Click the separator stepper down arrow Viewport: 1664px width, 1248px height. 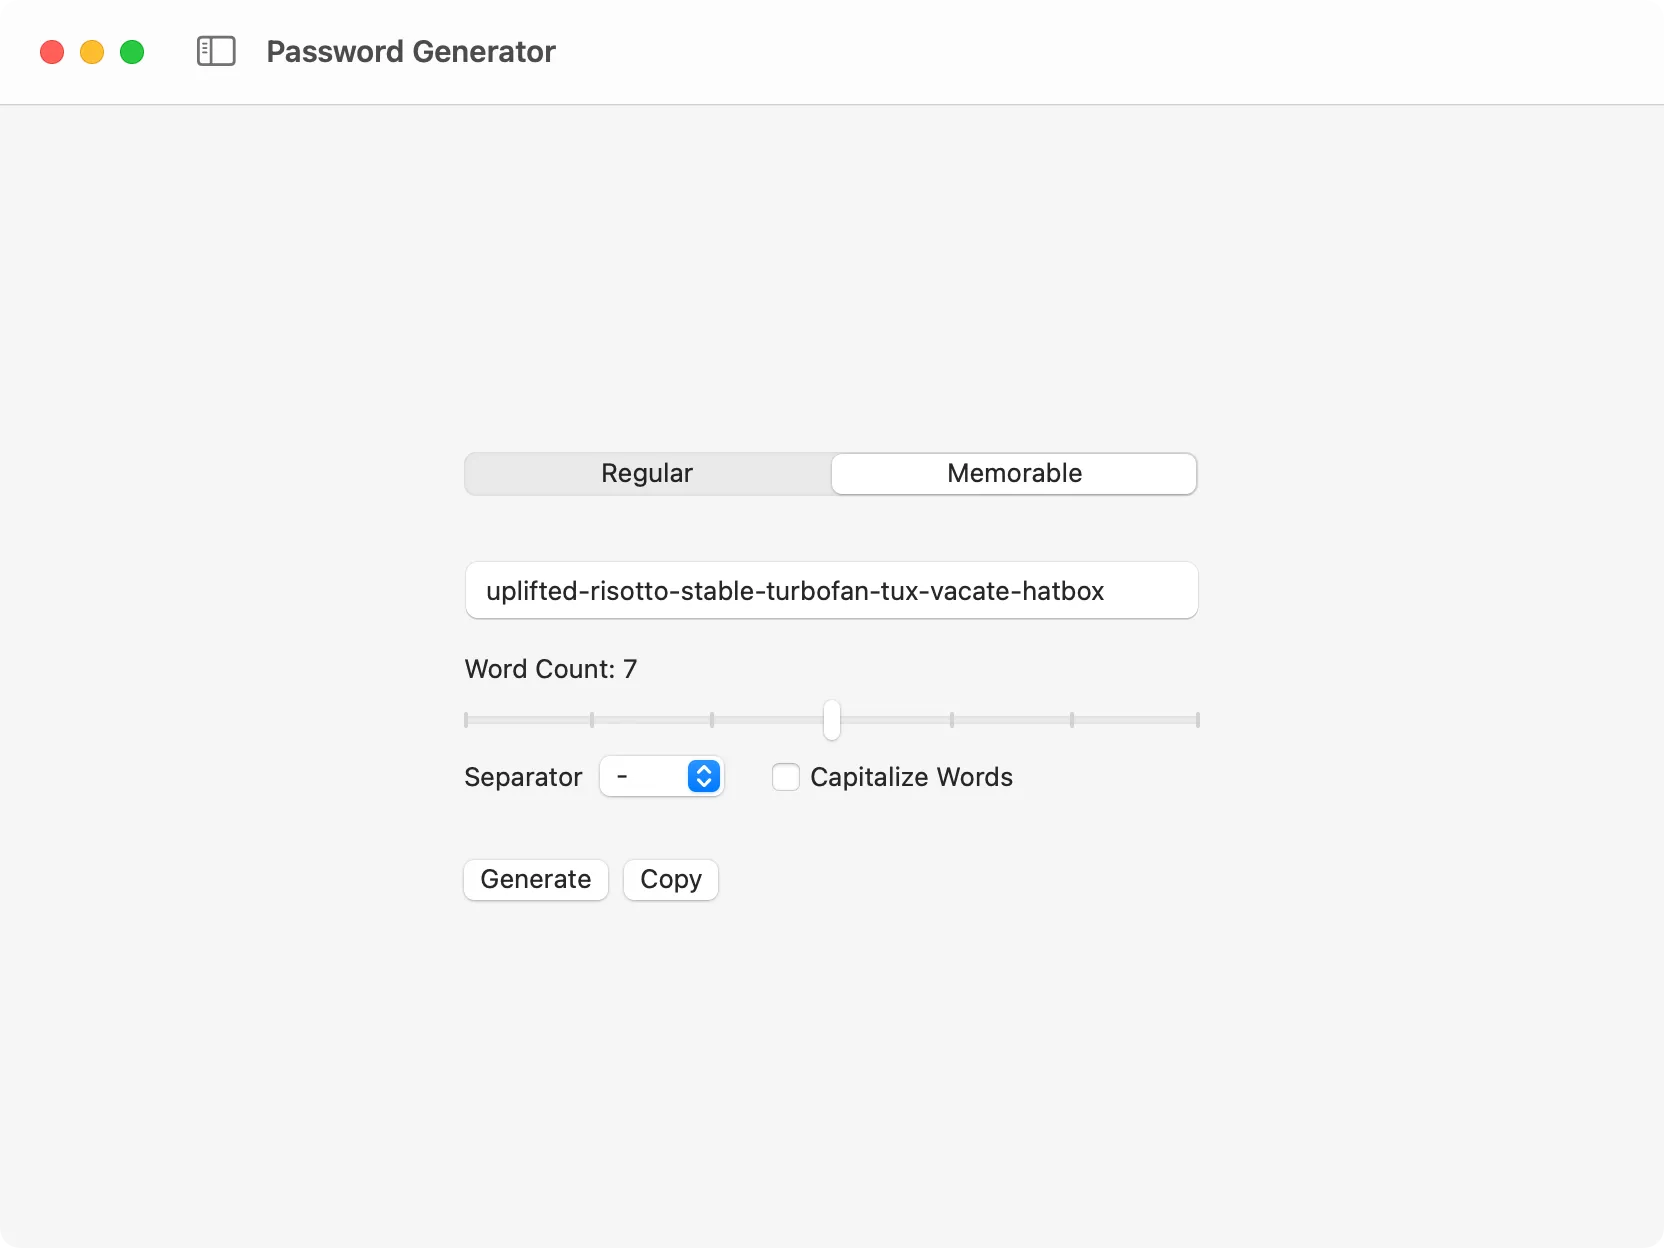pyautogui.click(x=705, y=784)
